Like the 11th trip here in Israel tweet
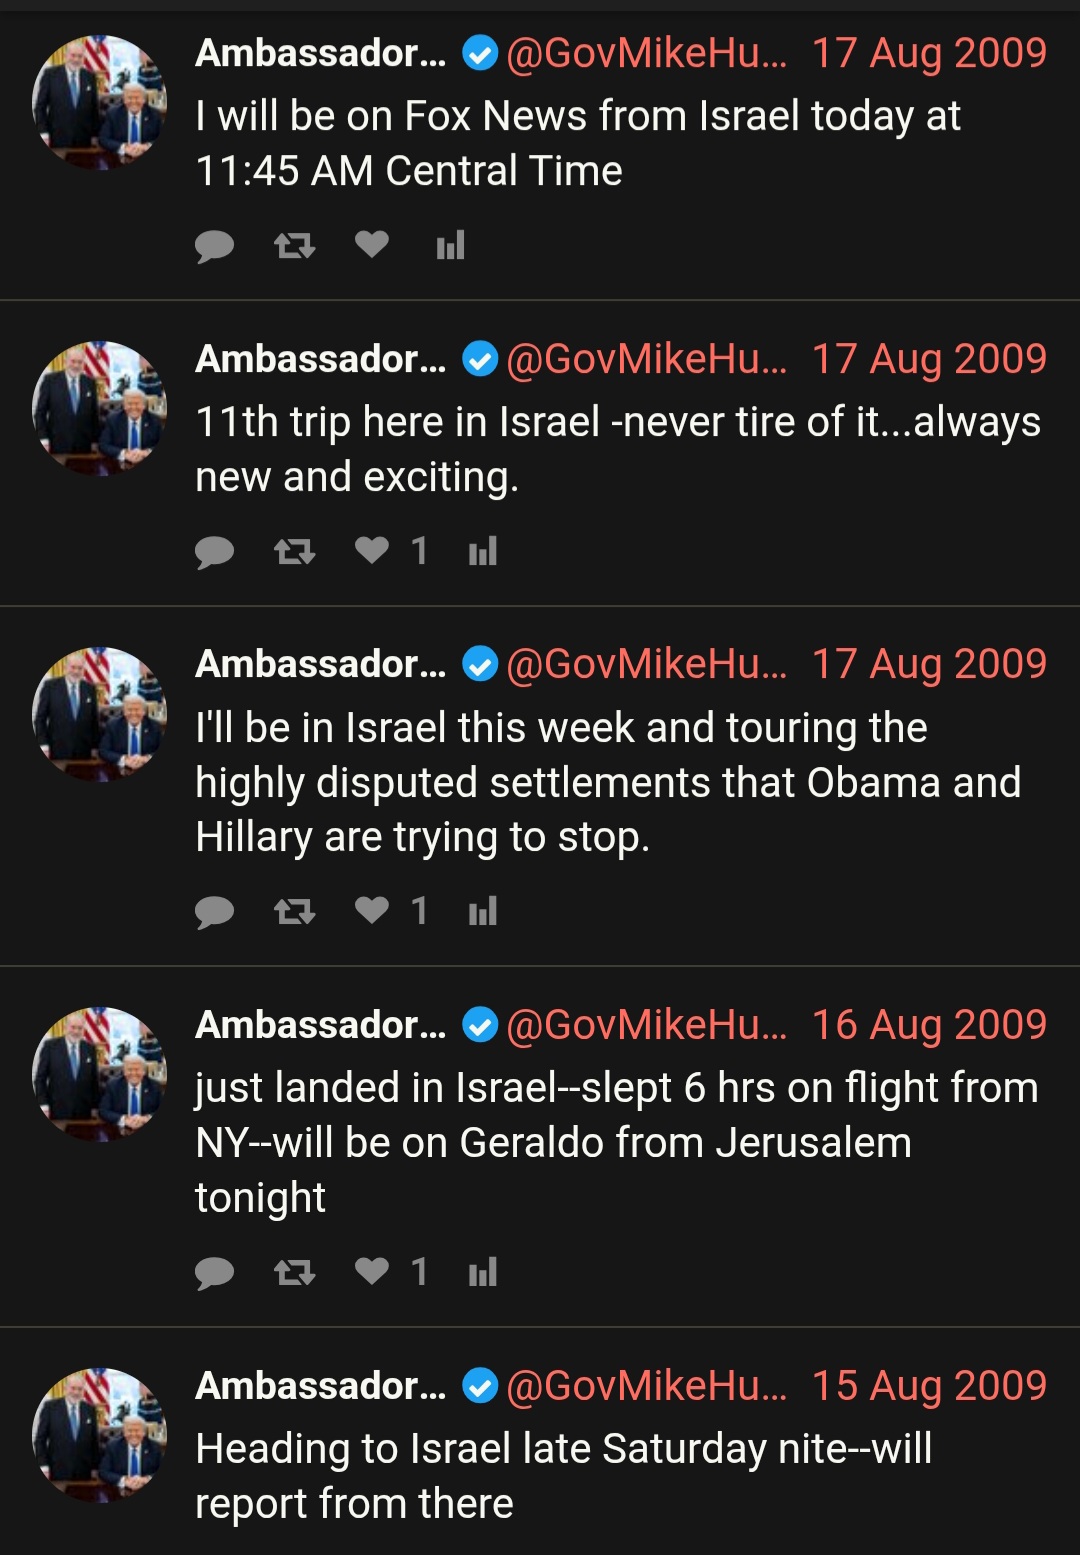 (x=372, y=550)
